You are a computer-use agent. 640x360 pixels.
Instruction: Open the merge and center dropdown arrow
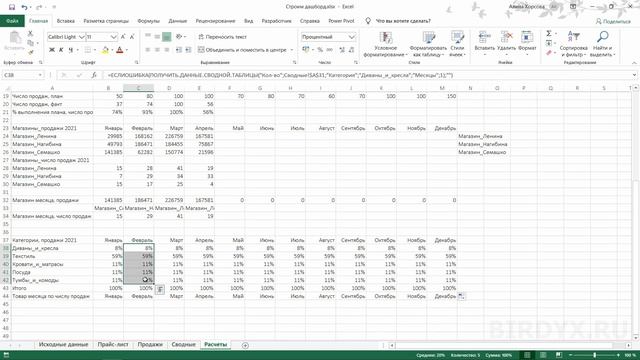pyautogui.click(x=292, y=50)
